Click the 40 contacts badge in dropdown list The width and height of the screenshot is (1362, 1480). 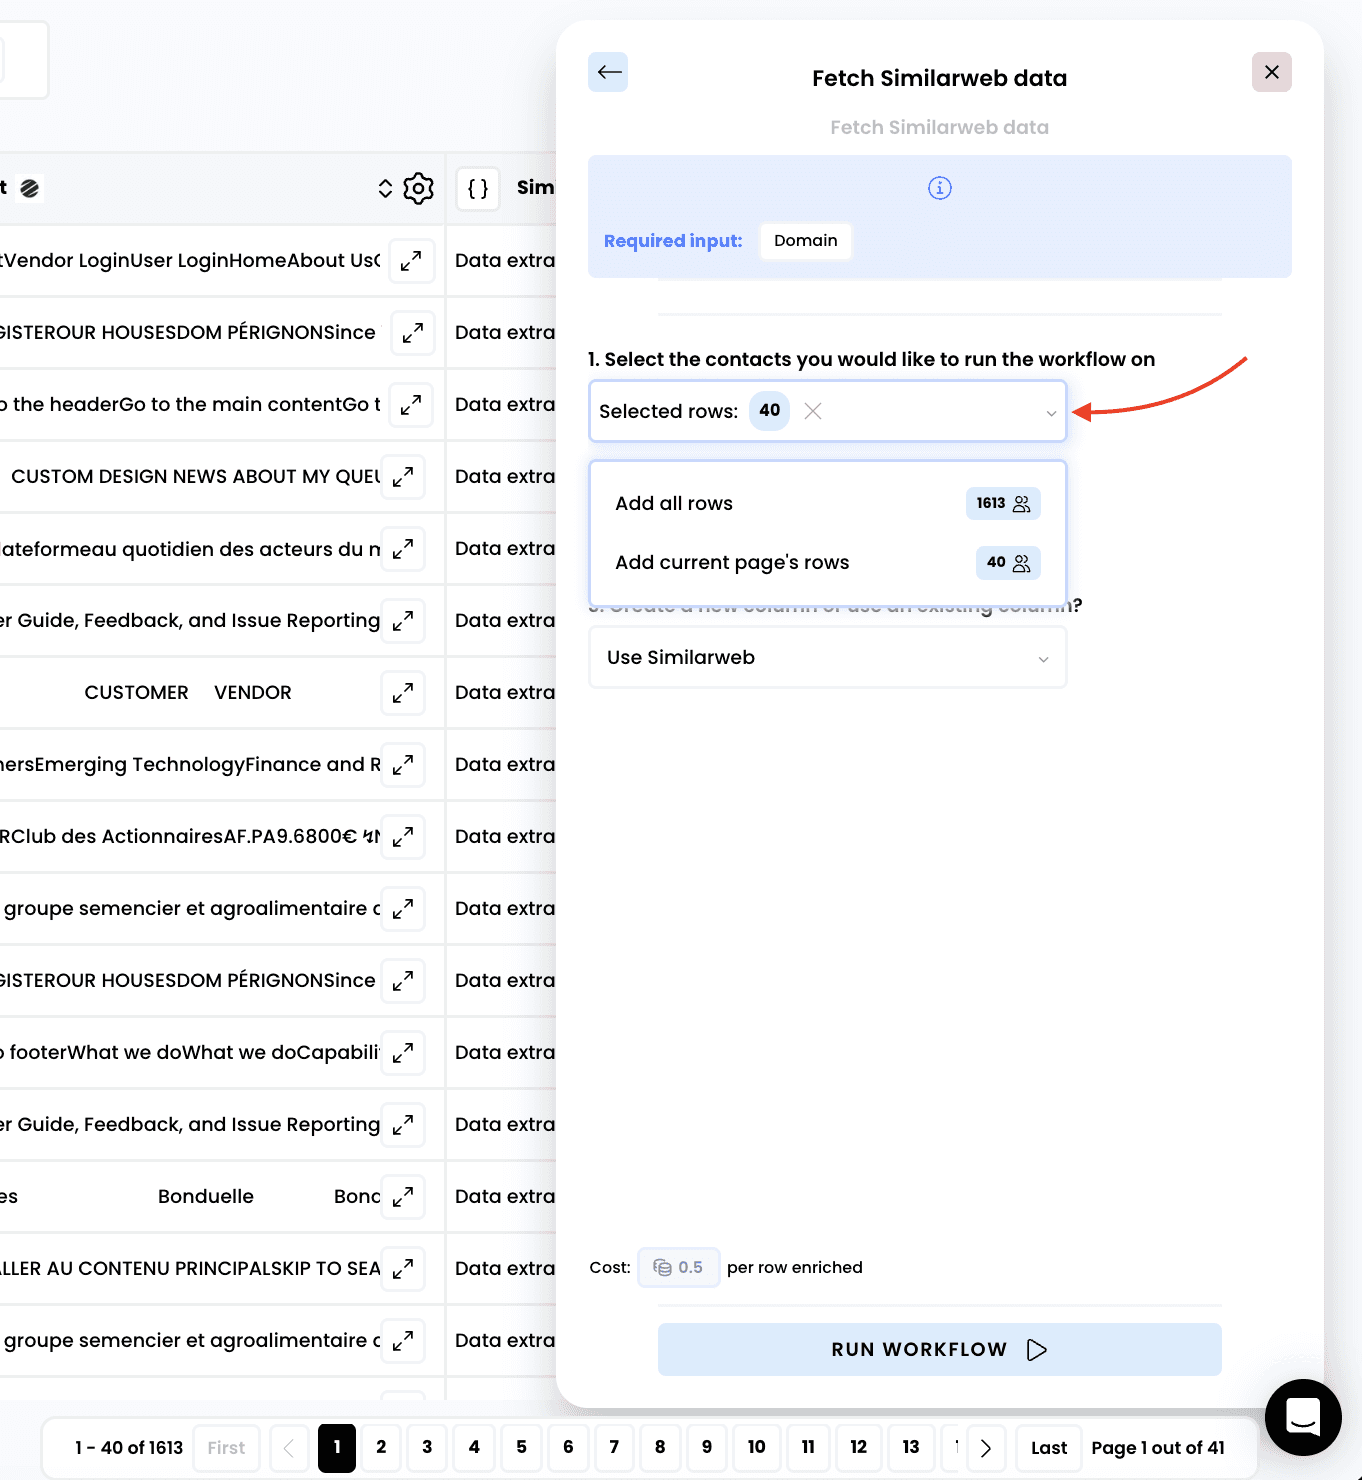1008,563
